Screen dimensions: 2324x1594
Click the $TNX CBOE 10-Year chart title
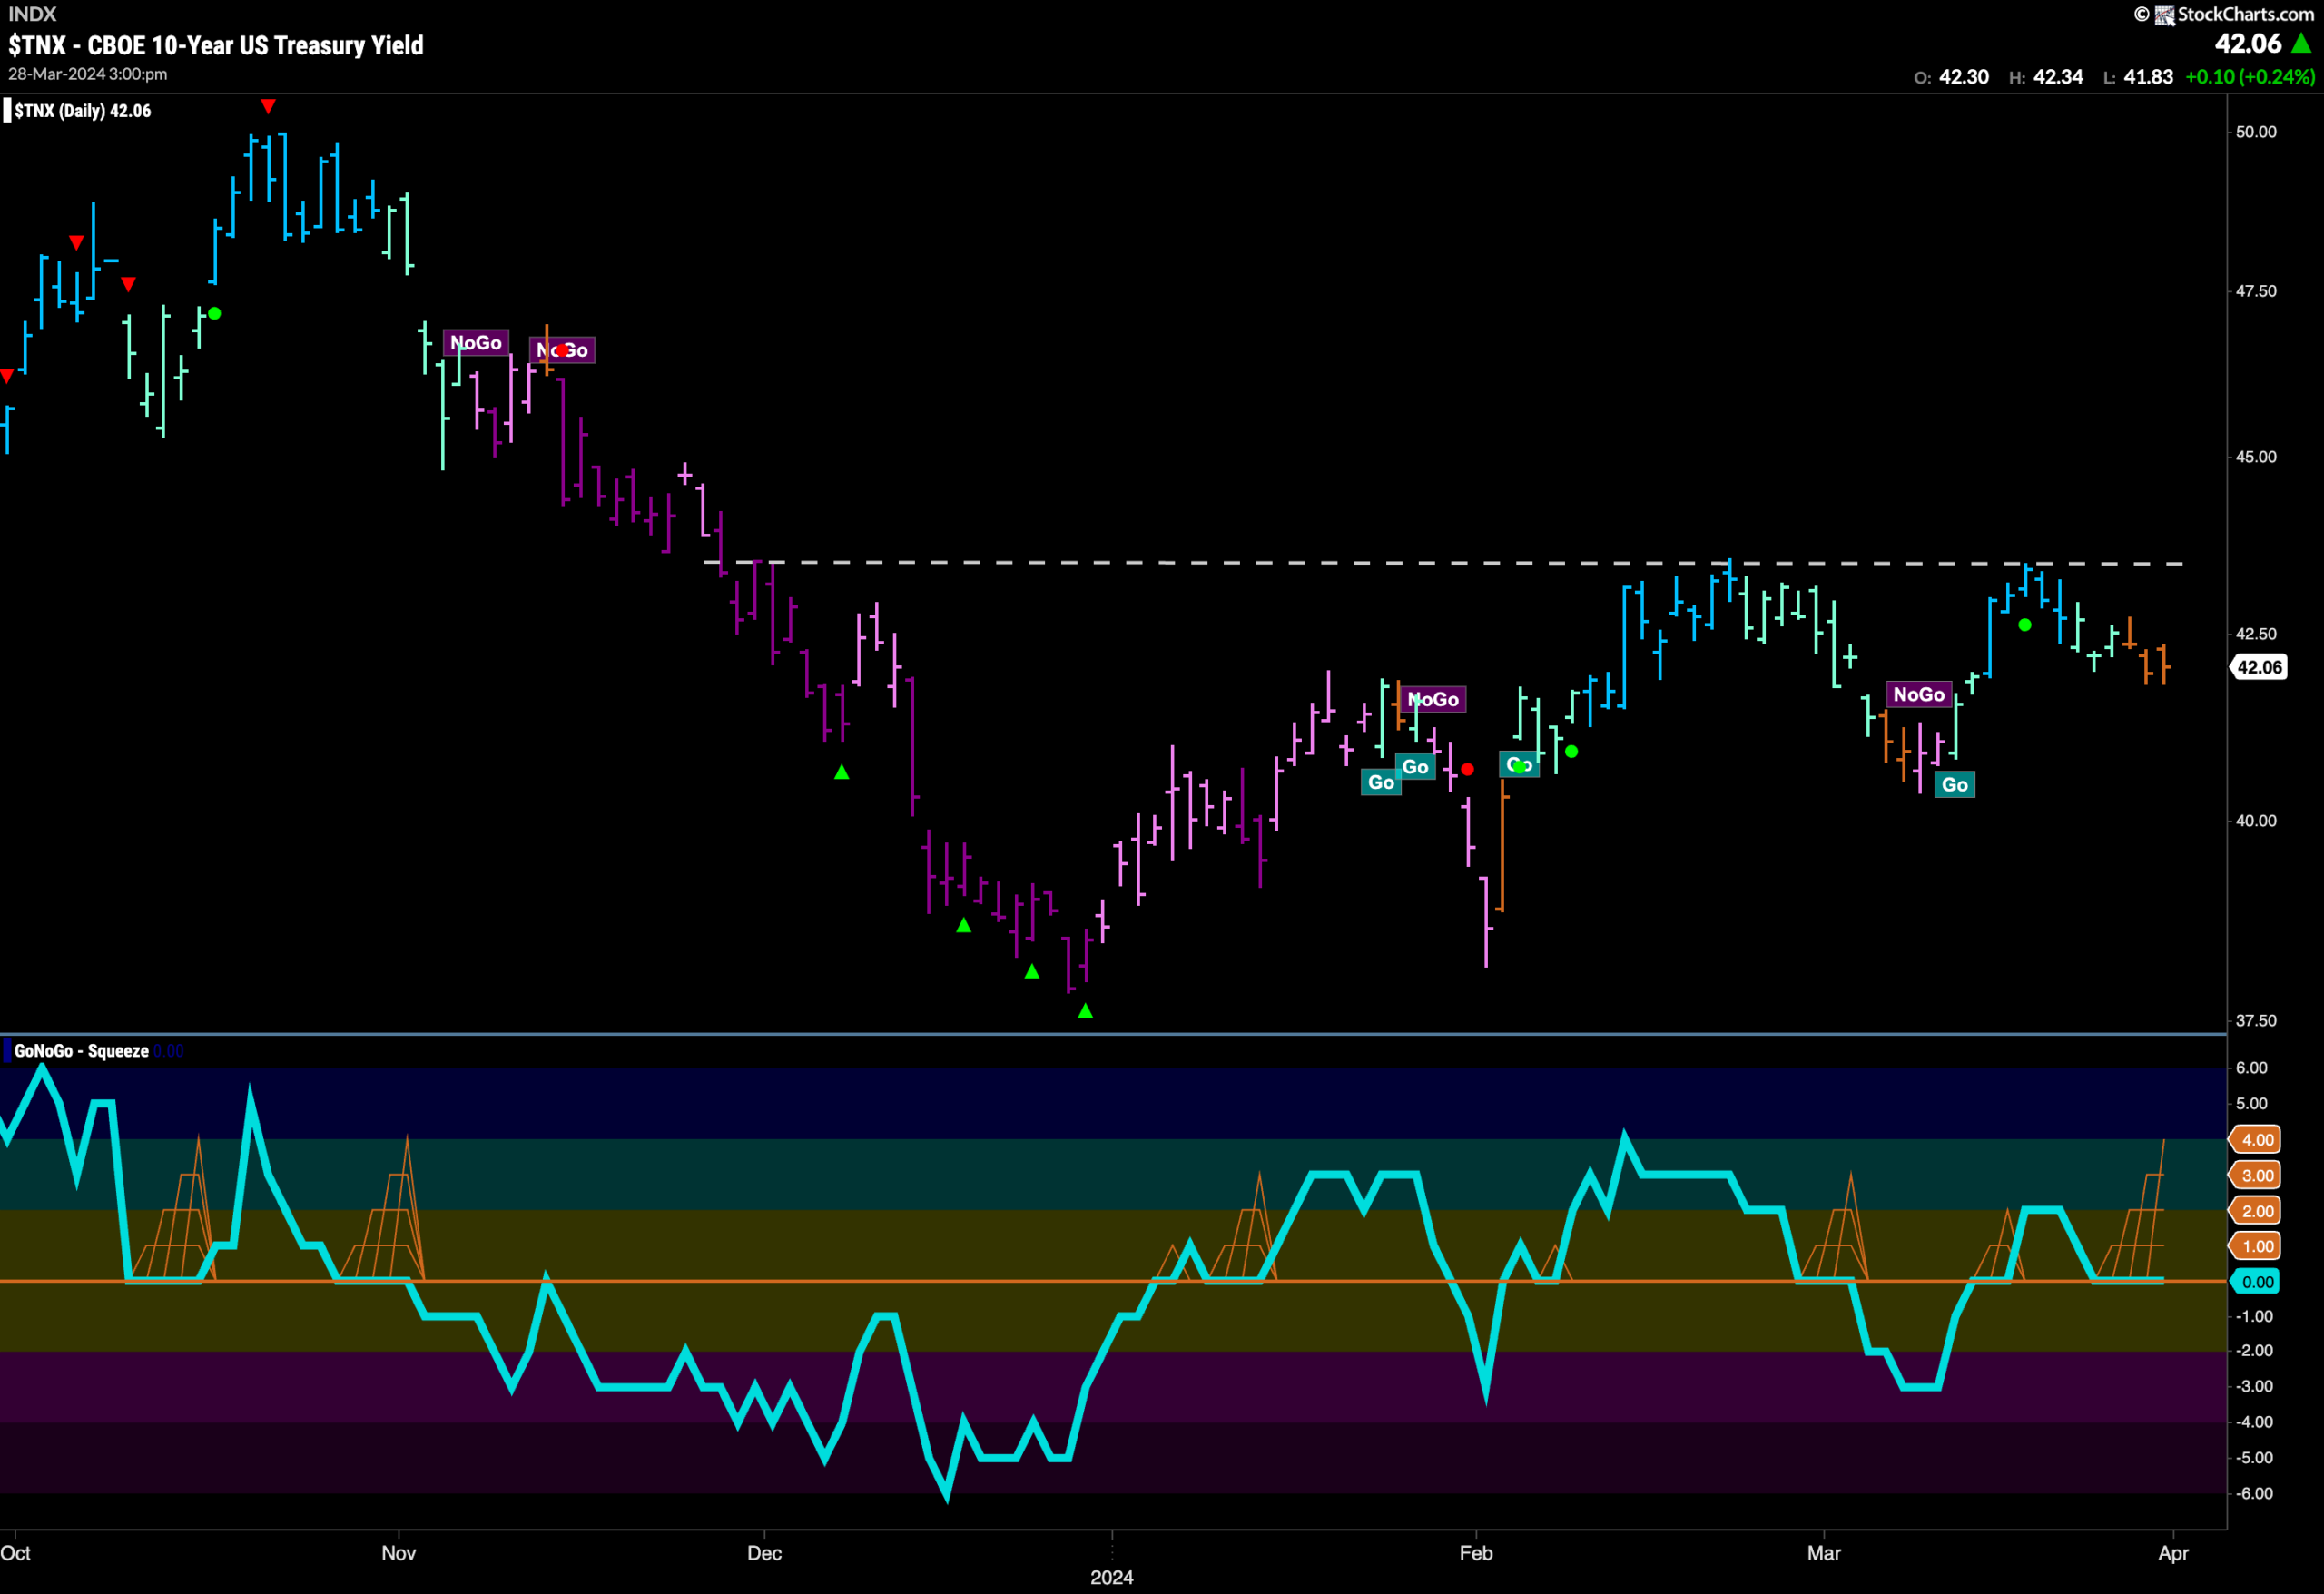click(x=216, y=45)
